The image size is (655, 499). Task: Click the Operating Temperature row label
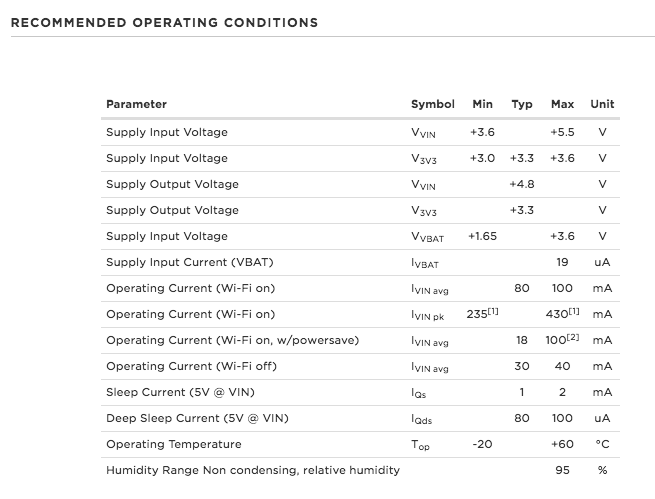click(x=174, y=444)
